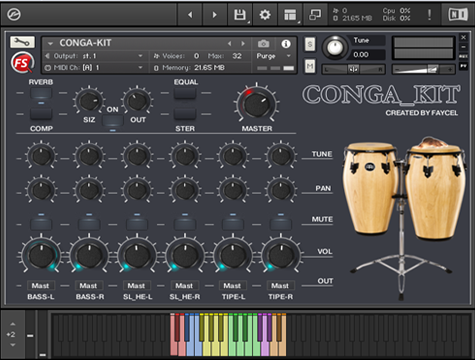This screenshot has height=360, width=475.
Task: Open the Purge dropdown menu
Action: click(273, 56)
